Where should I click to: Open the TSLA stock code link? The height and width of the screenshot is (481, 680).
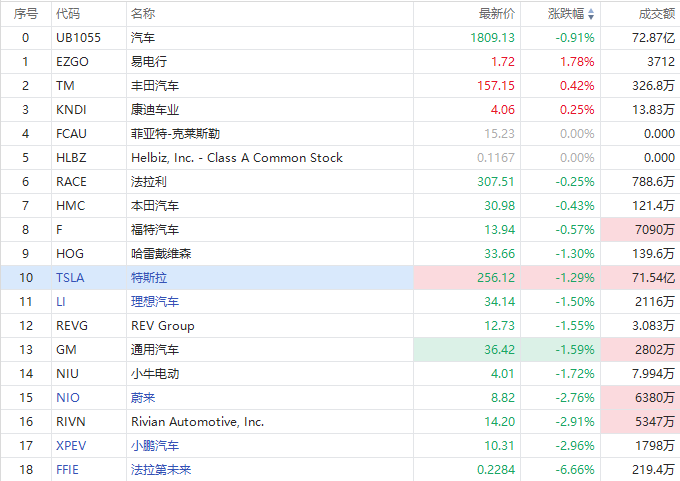(71, 277)
